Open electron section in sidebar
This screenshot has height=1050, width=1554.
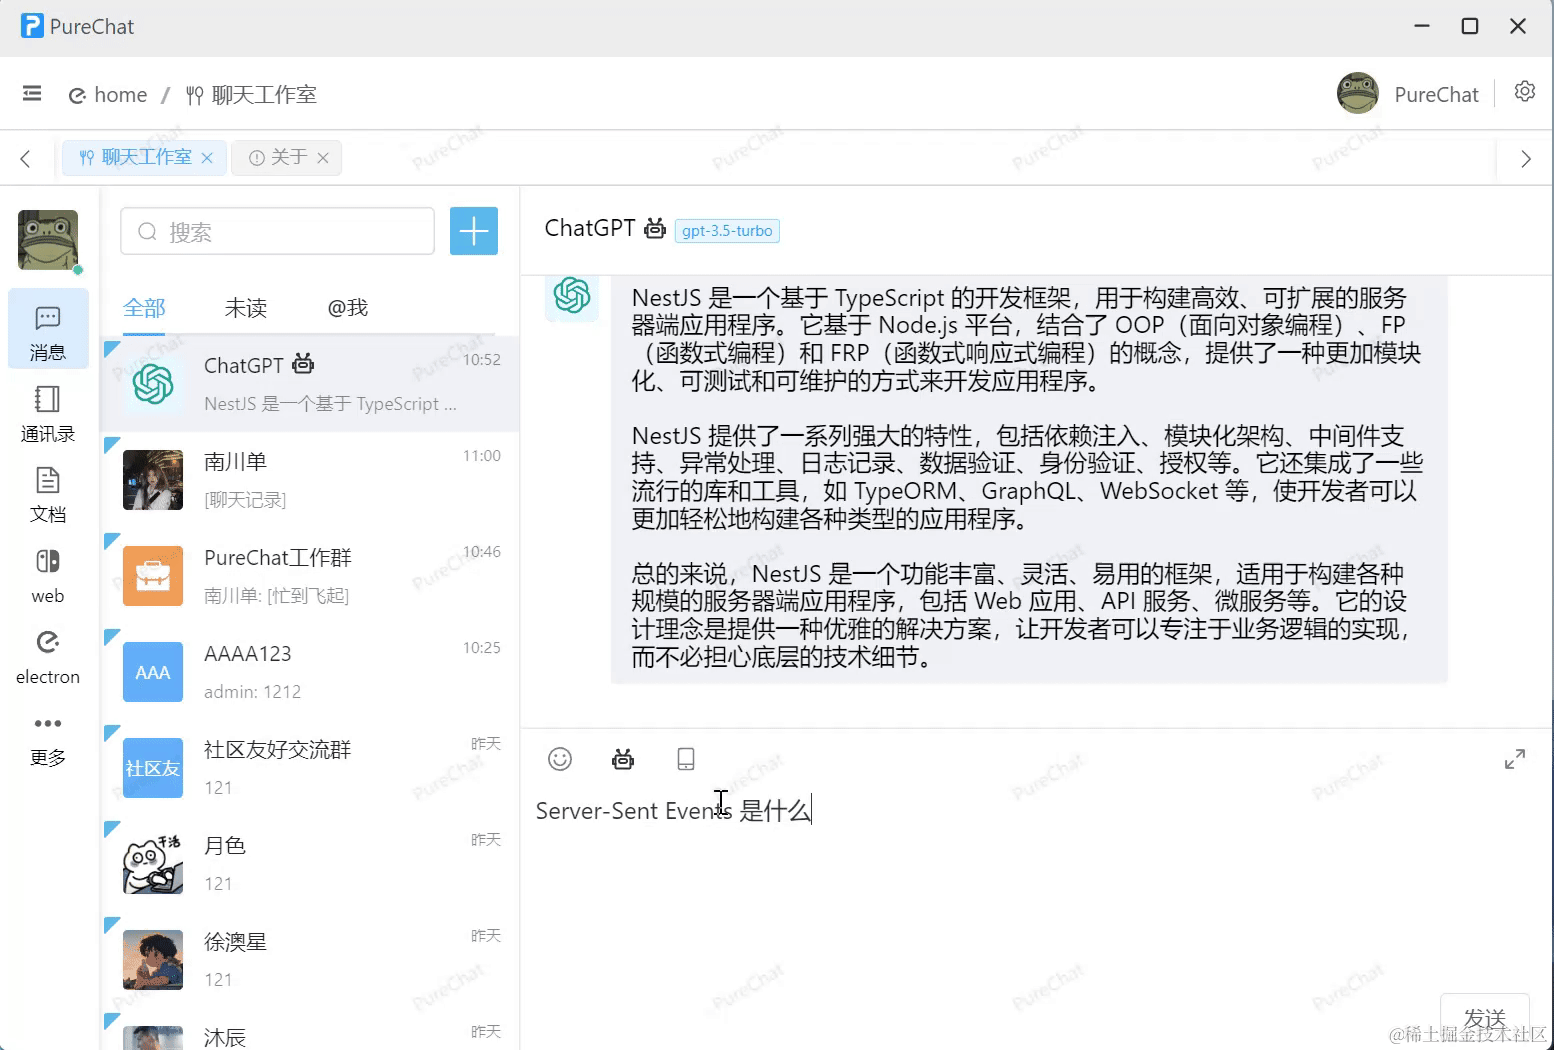[x=48, y=657]
